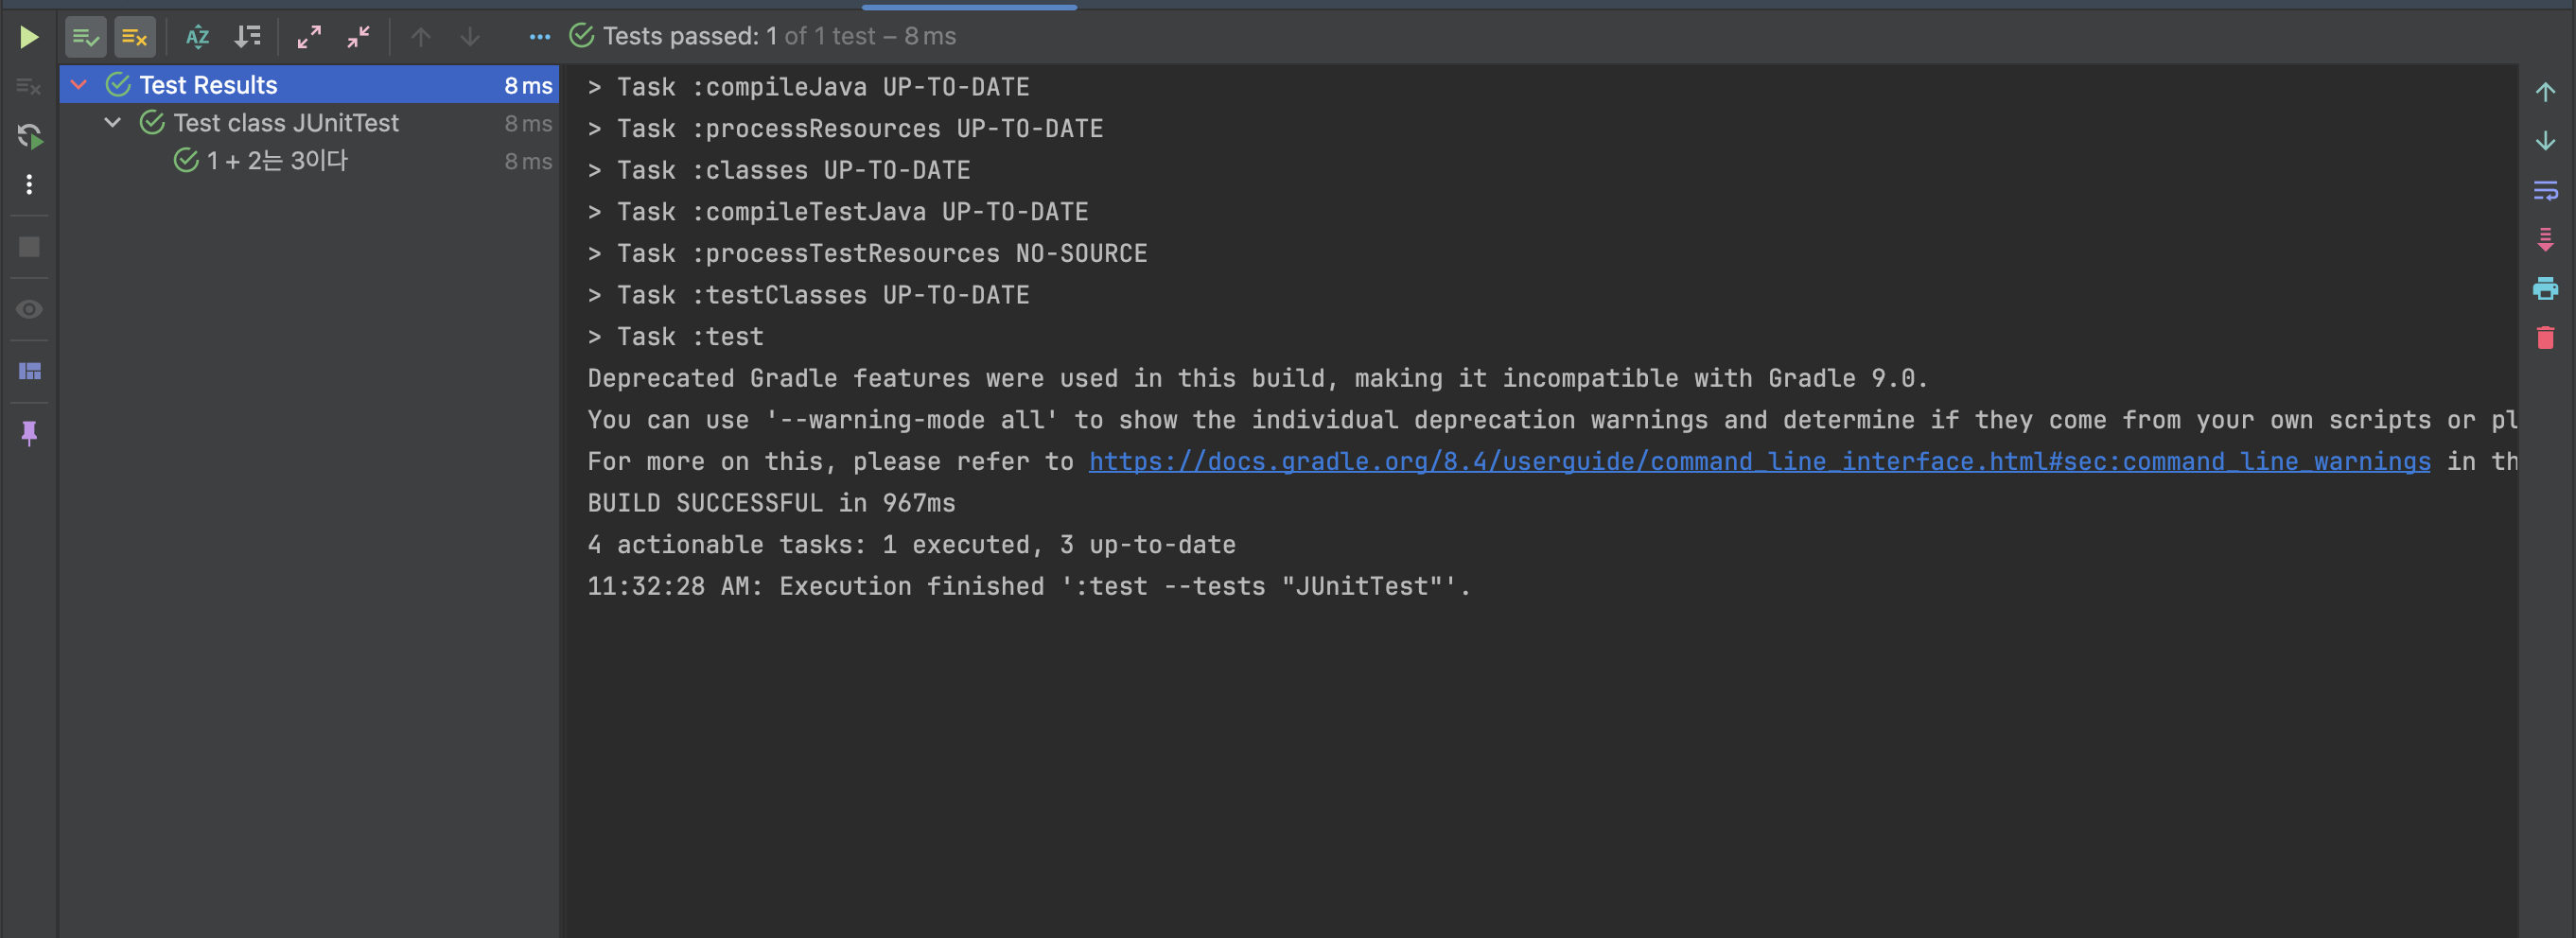Click the Scroll to end console icon
The image size is (2576, 938).
click(x=2545, y=239)
